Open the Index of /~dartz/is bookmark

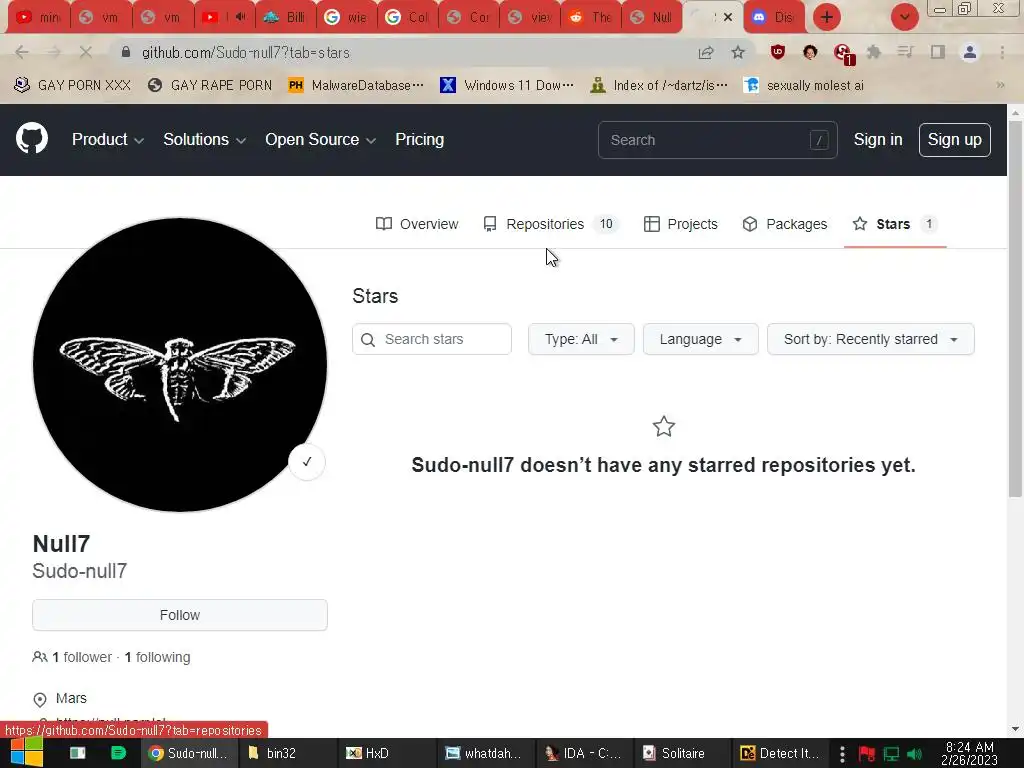coord(659,86)
